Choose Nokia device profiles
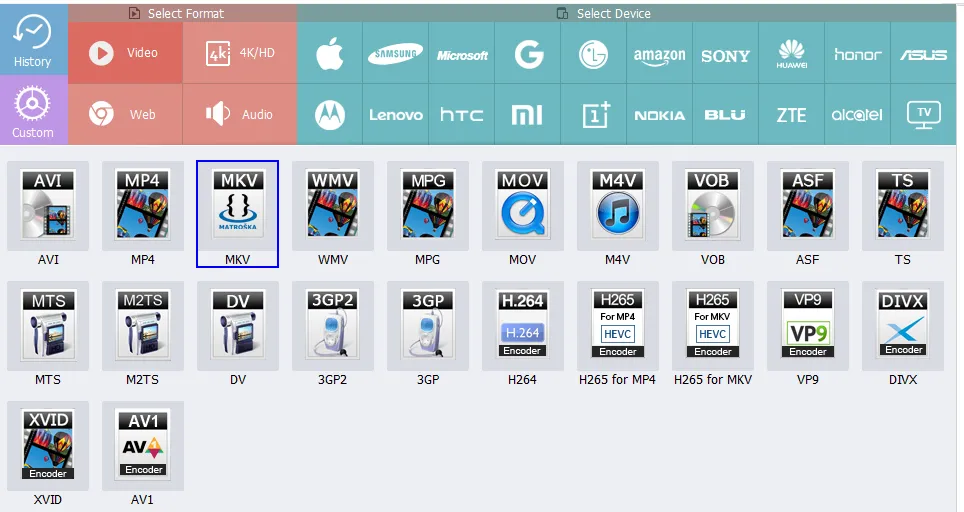 tap(659, 114)
